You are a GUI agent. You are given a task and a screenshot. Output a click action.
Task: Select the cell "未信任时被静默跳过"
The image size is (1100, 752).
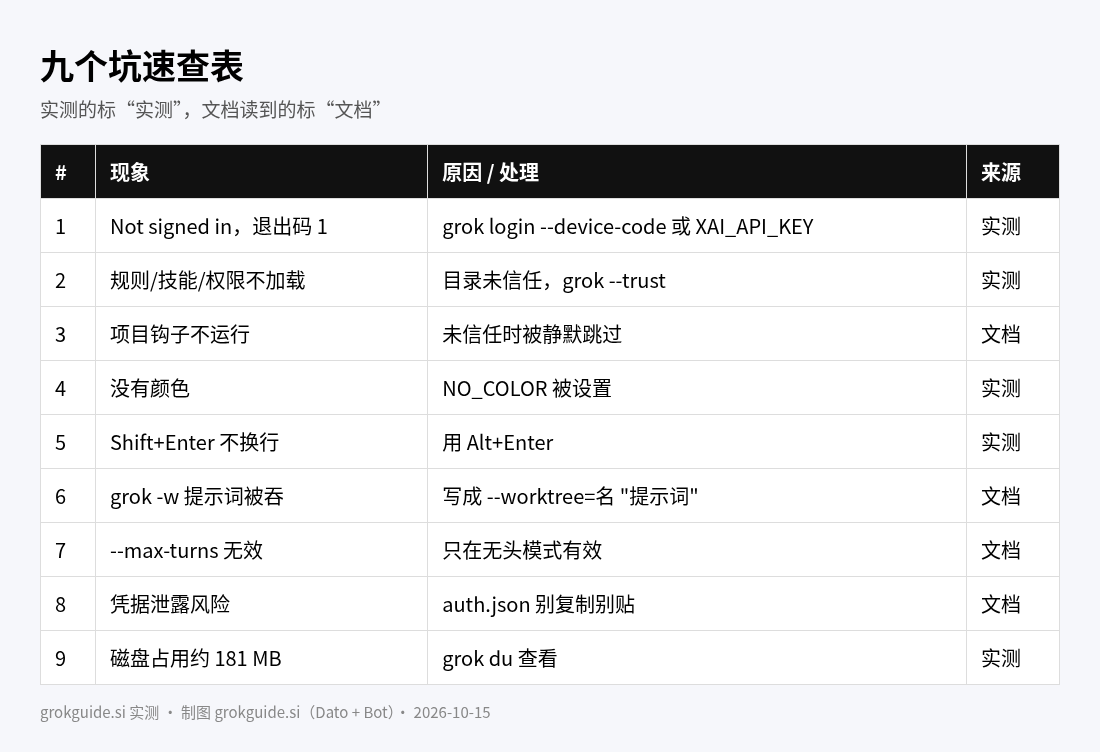(697, 334)
